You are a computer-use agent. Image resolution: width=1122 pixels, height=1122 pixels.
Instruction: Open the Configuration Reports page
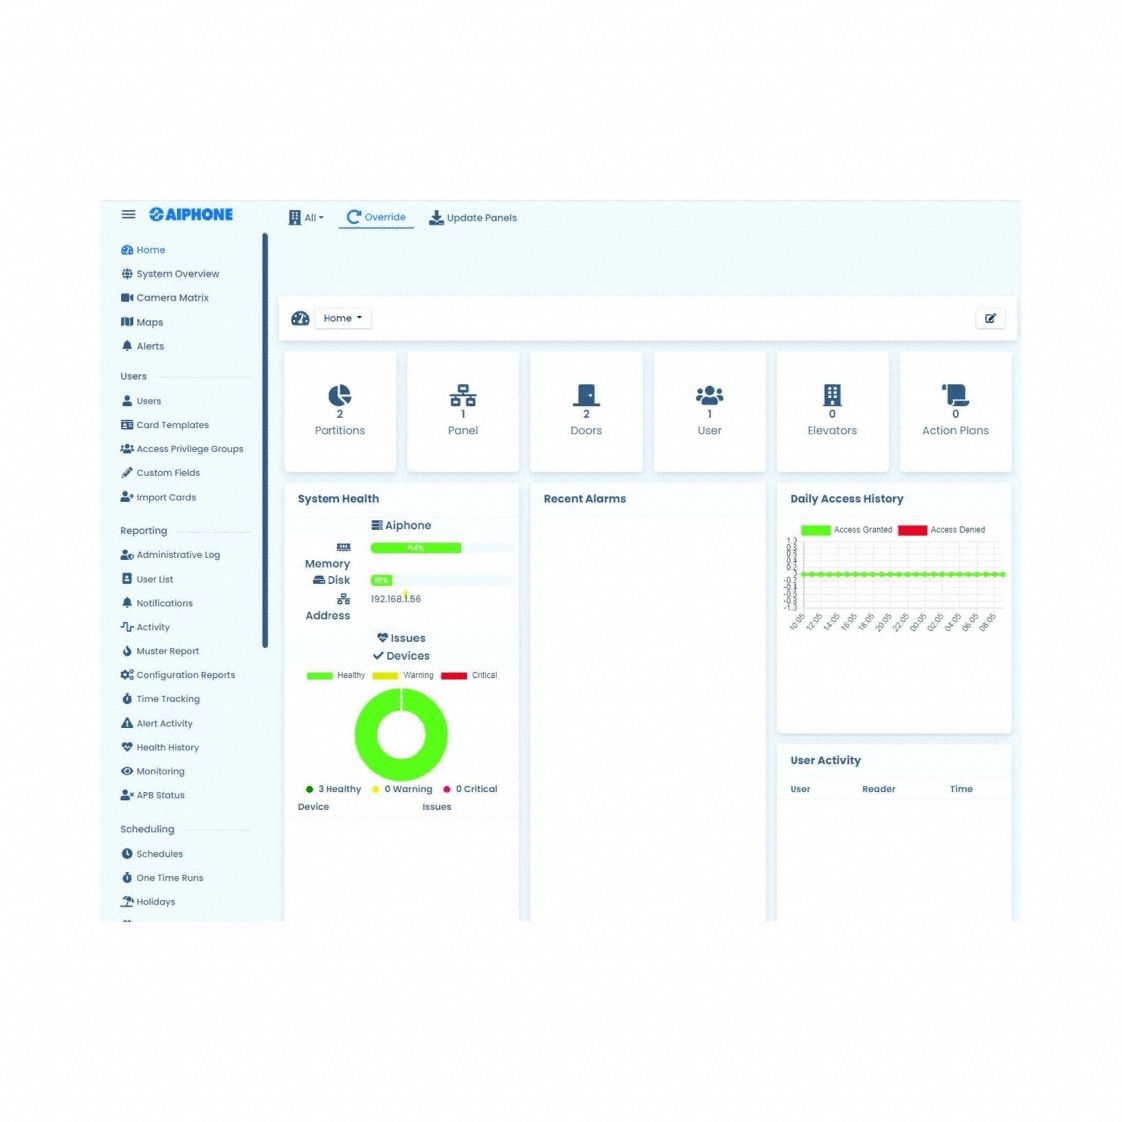[185, 675]
